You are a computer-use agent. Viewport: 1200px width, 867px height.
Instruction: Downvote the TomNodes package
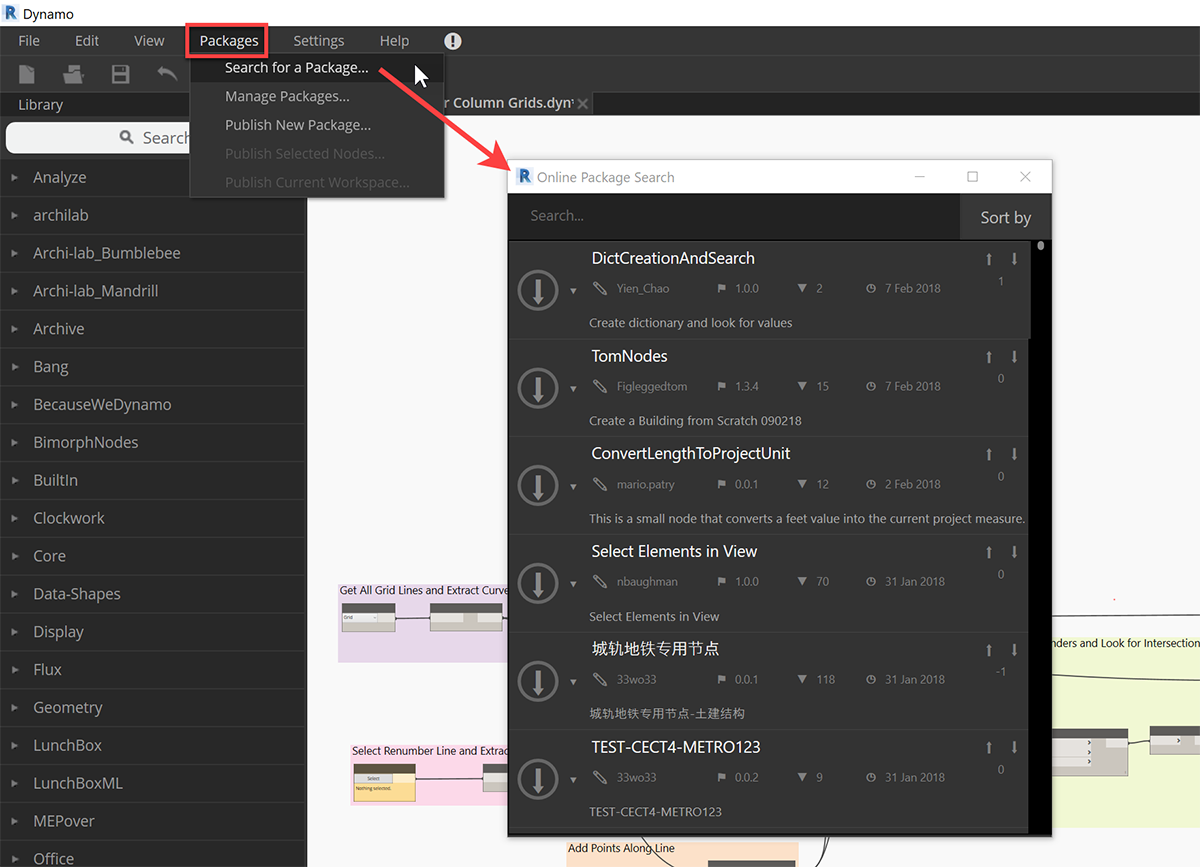(x=1014, y=357)
